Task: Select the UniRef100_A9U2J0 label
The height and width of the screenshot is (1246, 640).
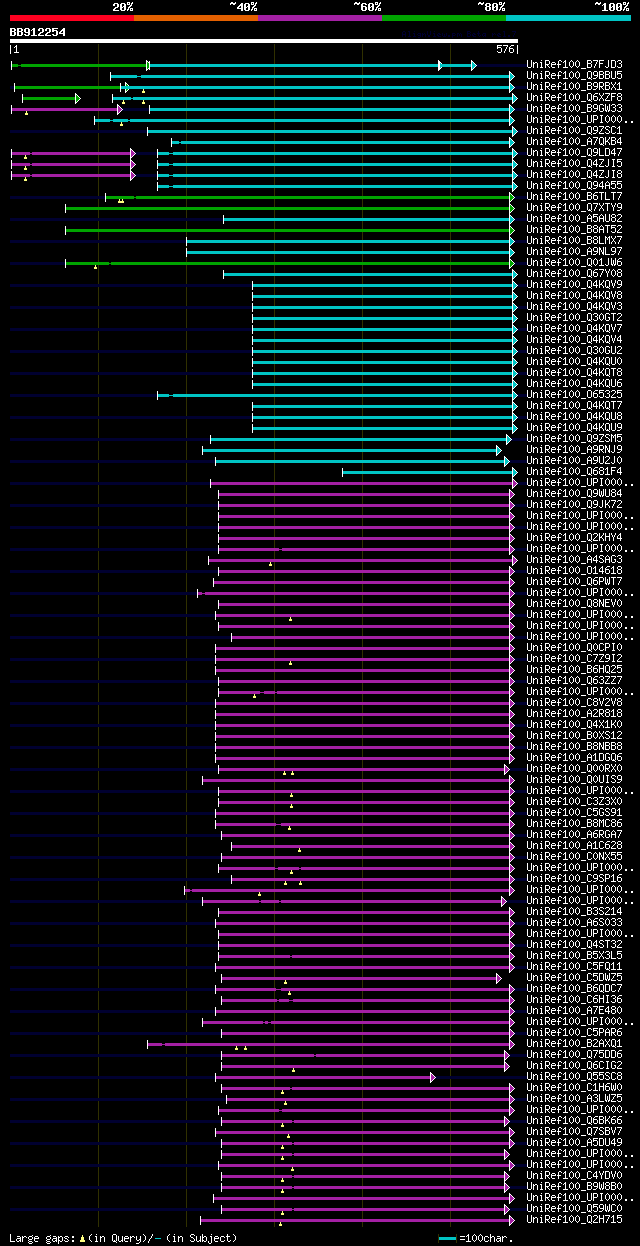Action: (574, 460)
